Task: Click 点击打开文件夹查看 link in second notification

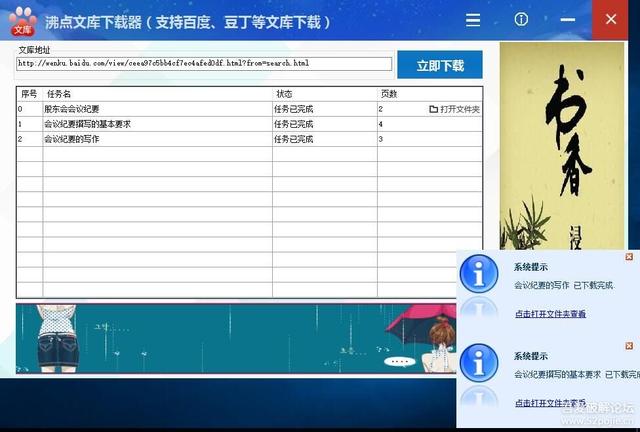Action: 550,403
